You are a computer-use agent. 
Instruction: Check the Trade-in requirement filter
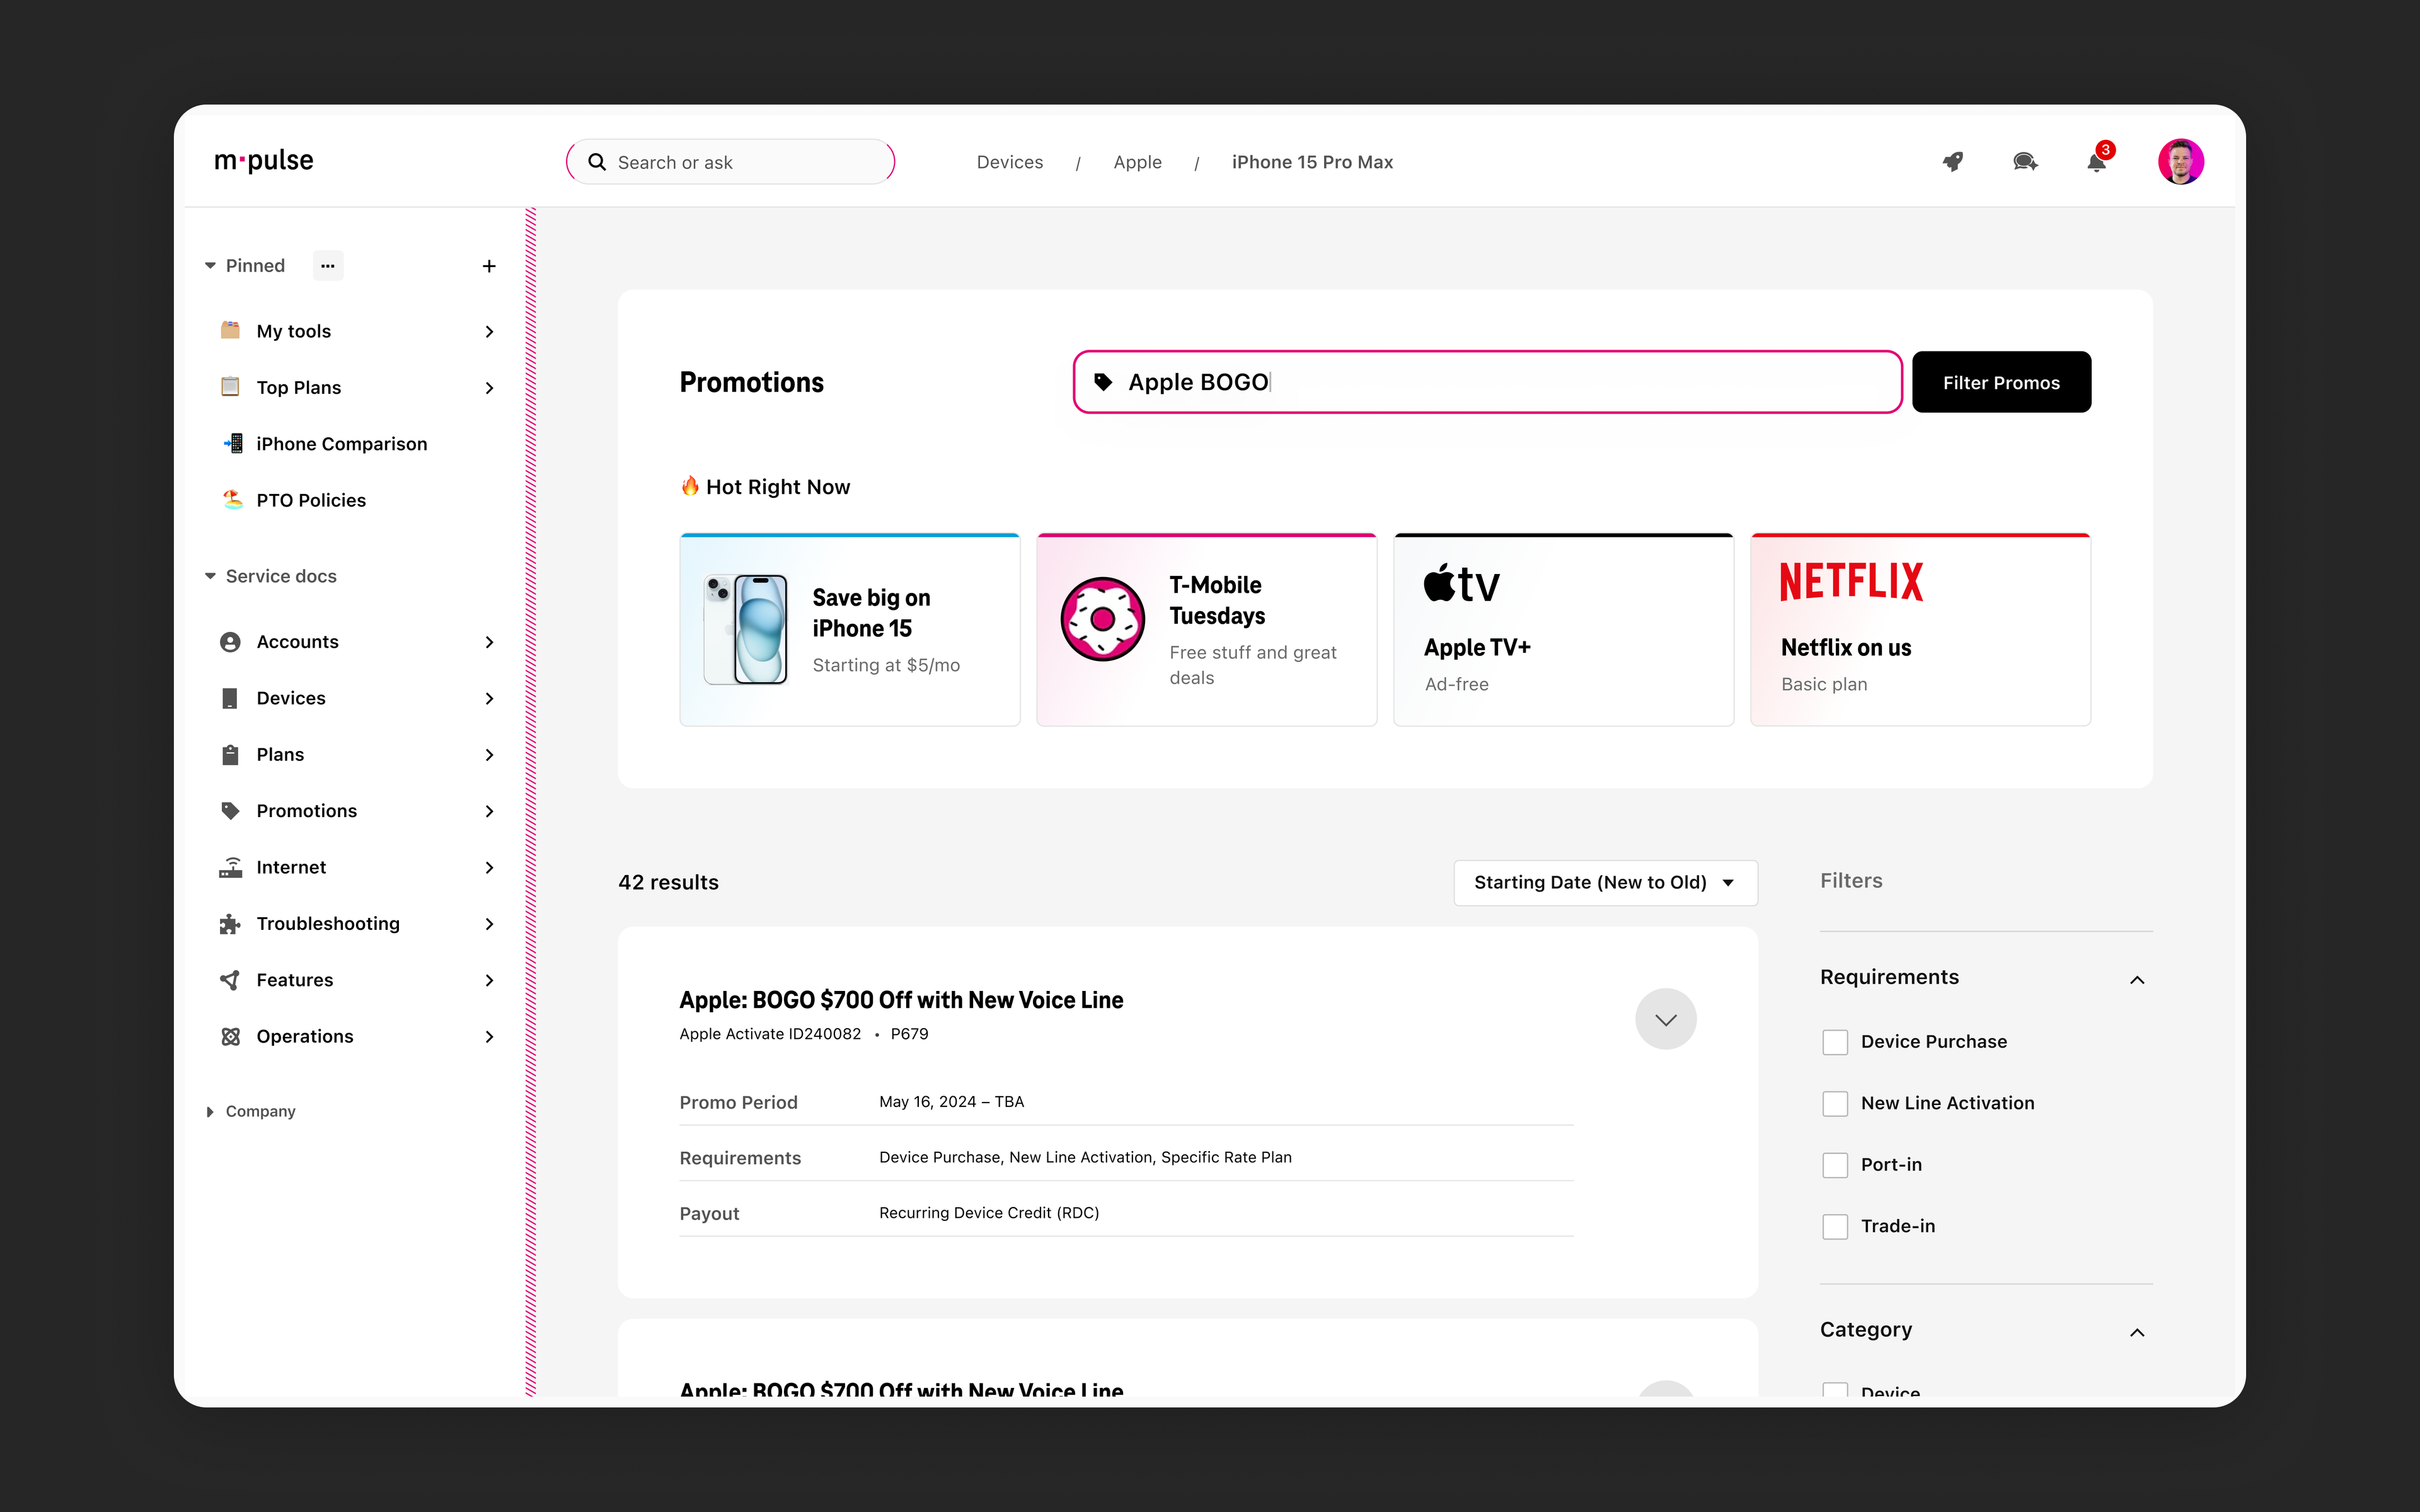tap(1835, 1227)
